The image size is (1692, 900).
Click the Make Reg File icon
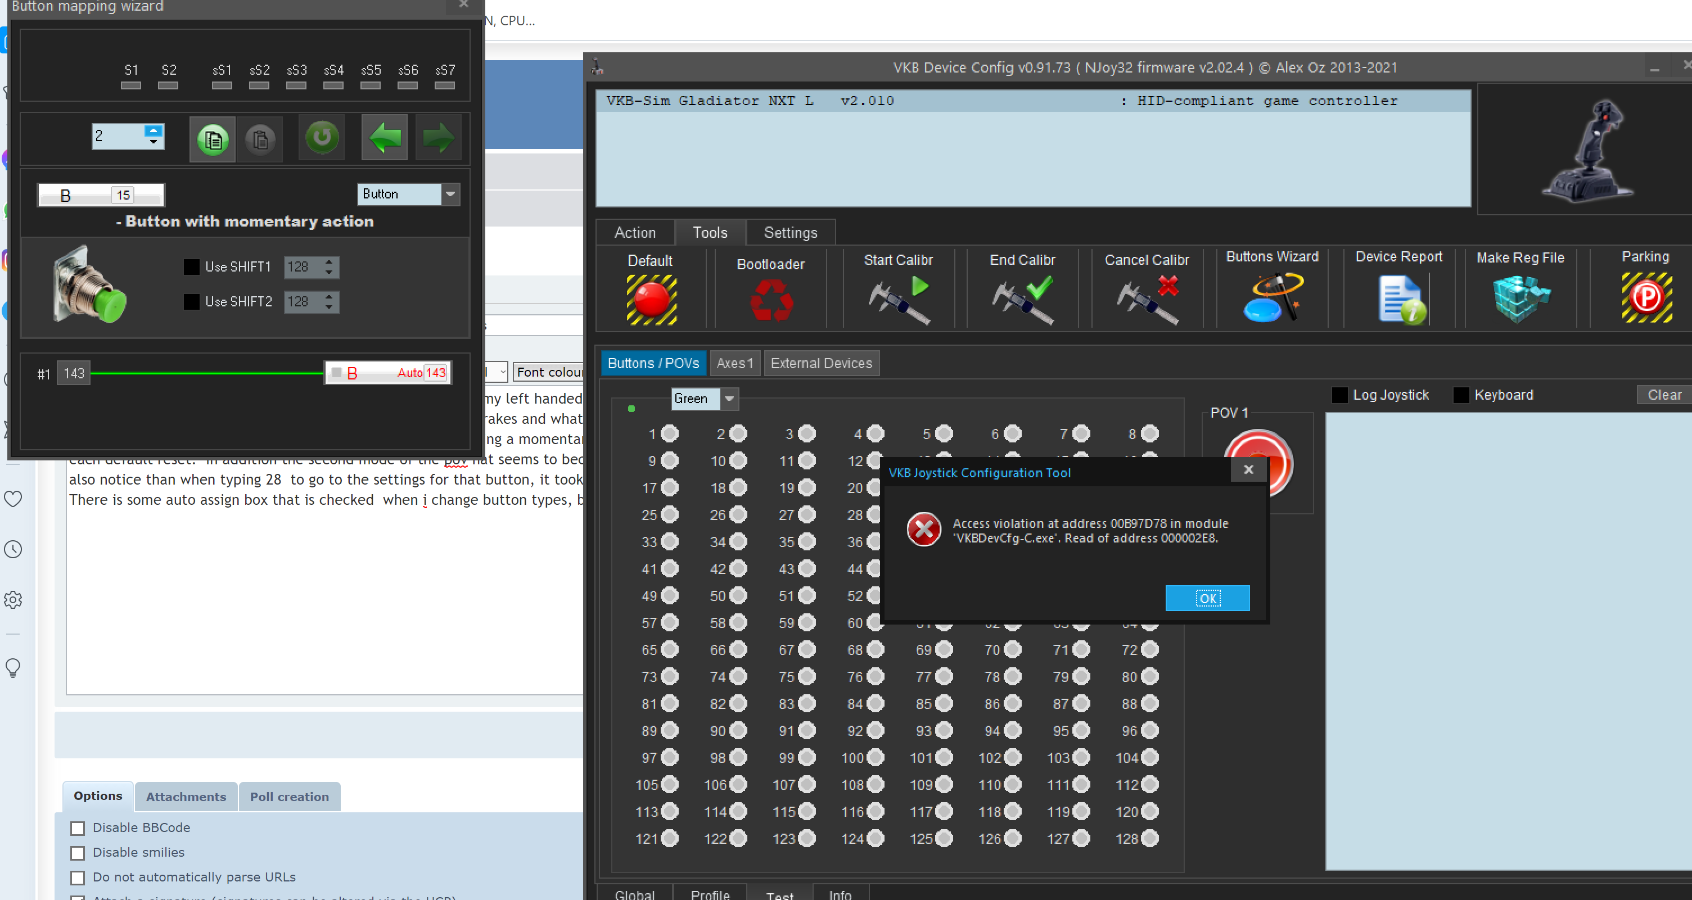(1520, 300)
